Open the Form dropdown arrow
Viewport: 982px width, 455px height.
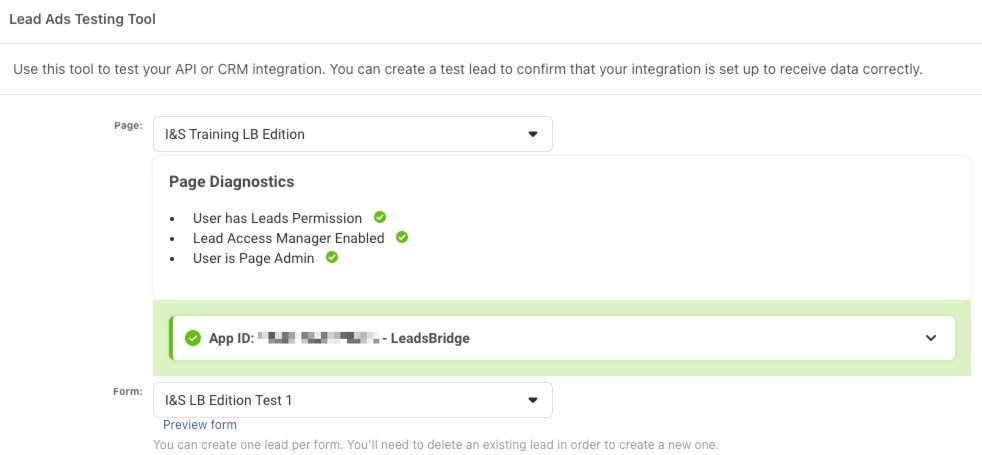coord(533,400)
